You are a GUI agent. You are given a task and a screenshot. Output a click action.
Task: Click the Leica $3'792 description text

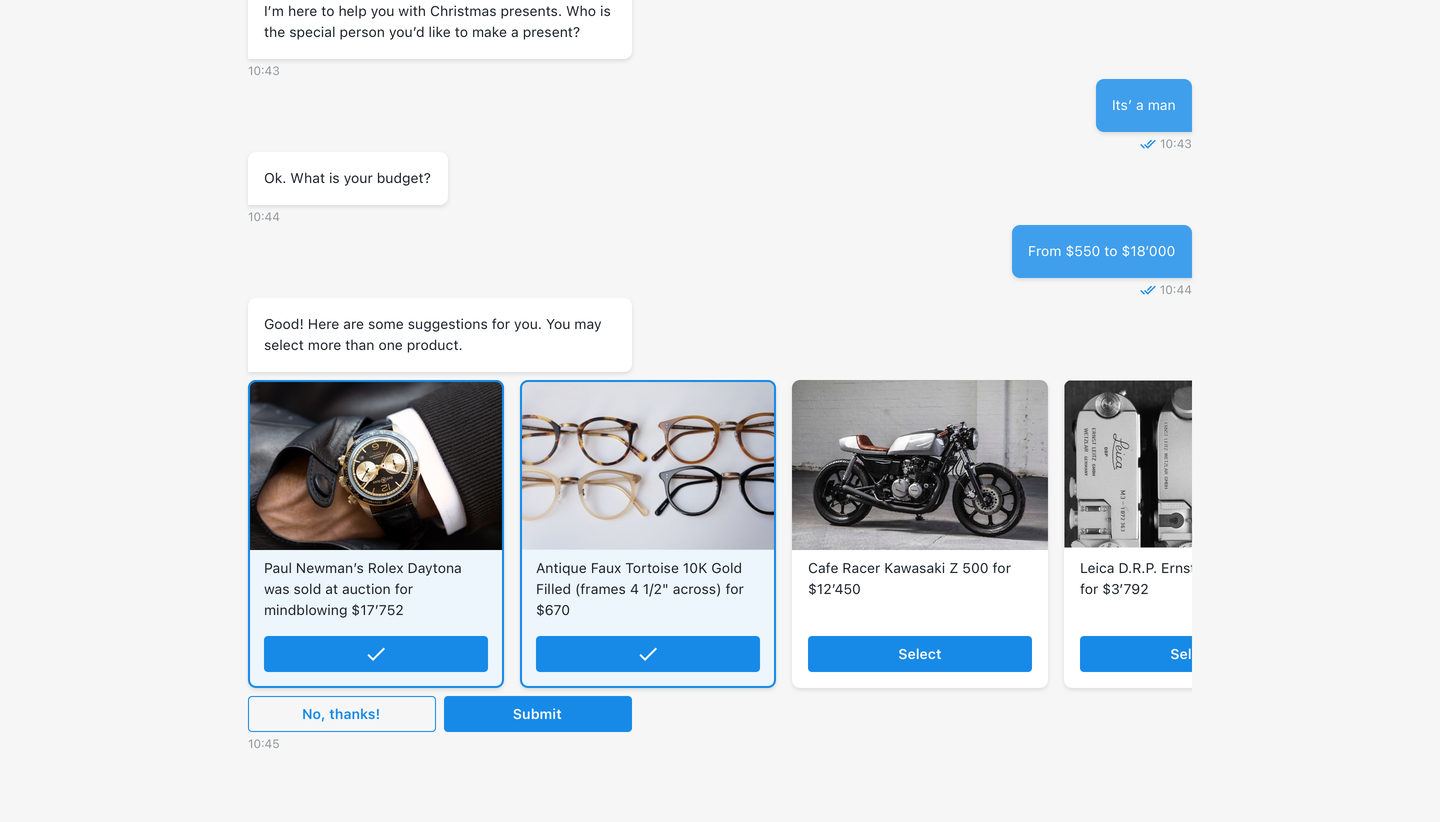click(x=1136, y=579)
